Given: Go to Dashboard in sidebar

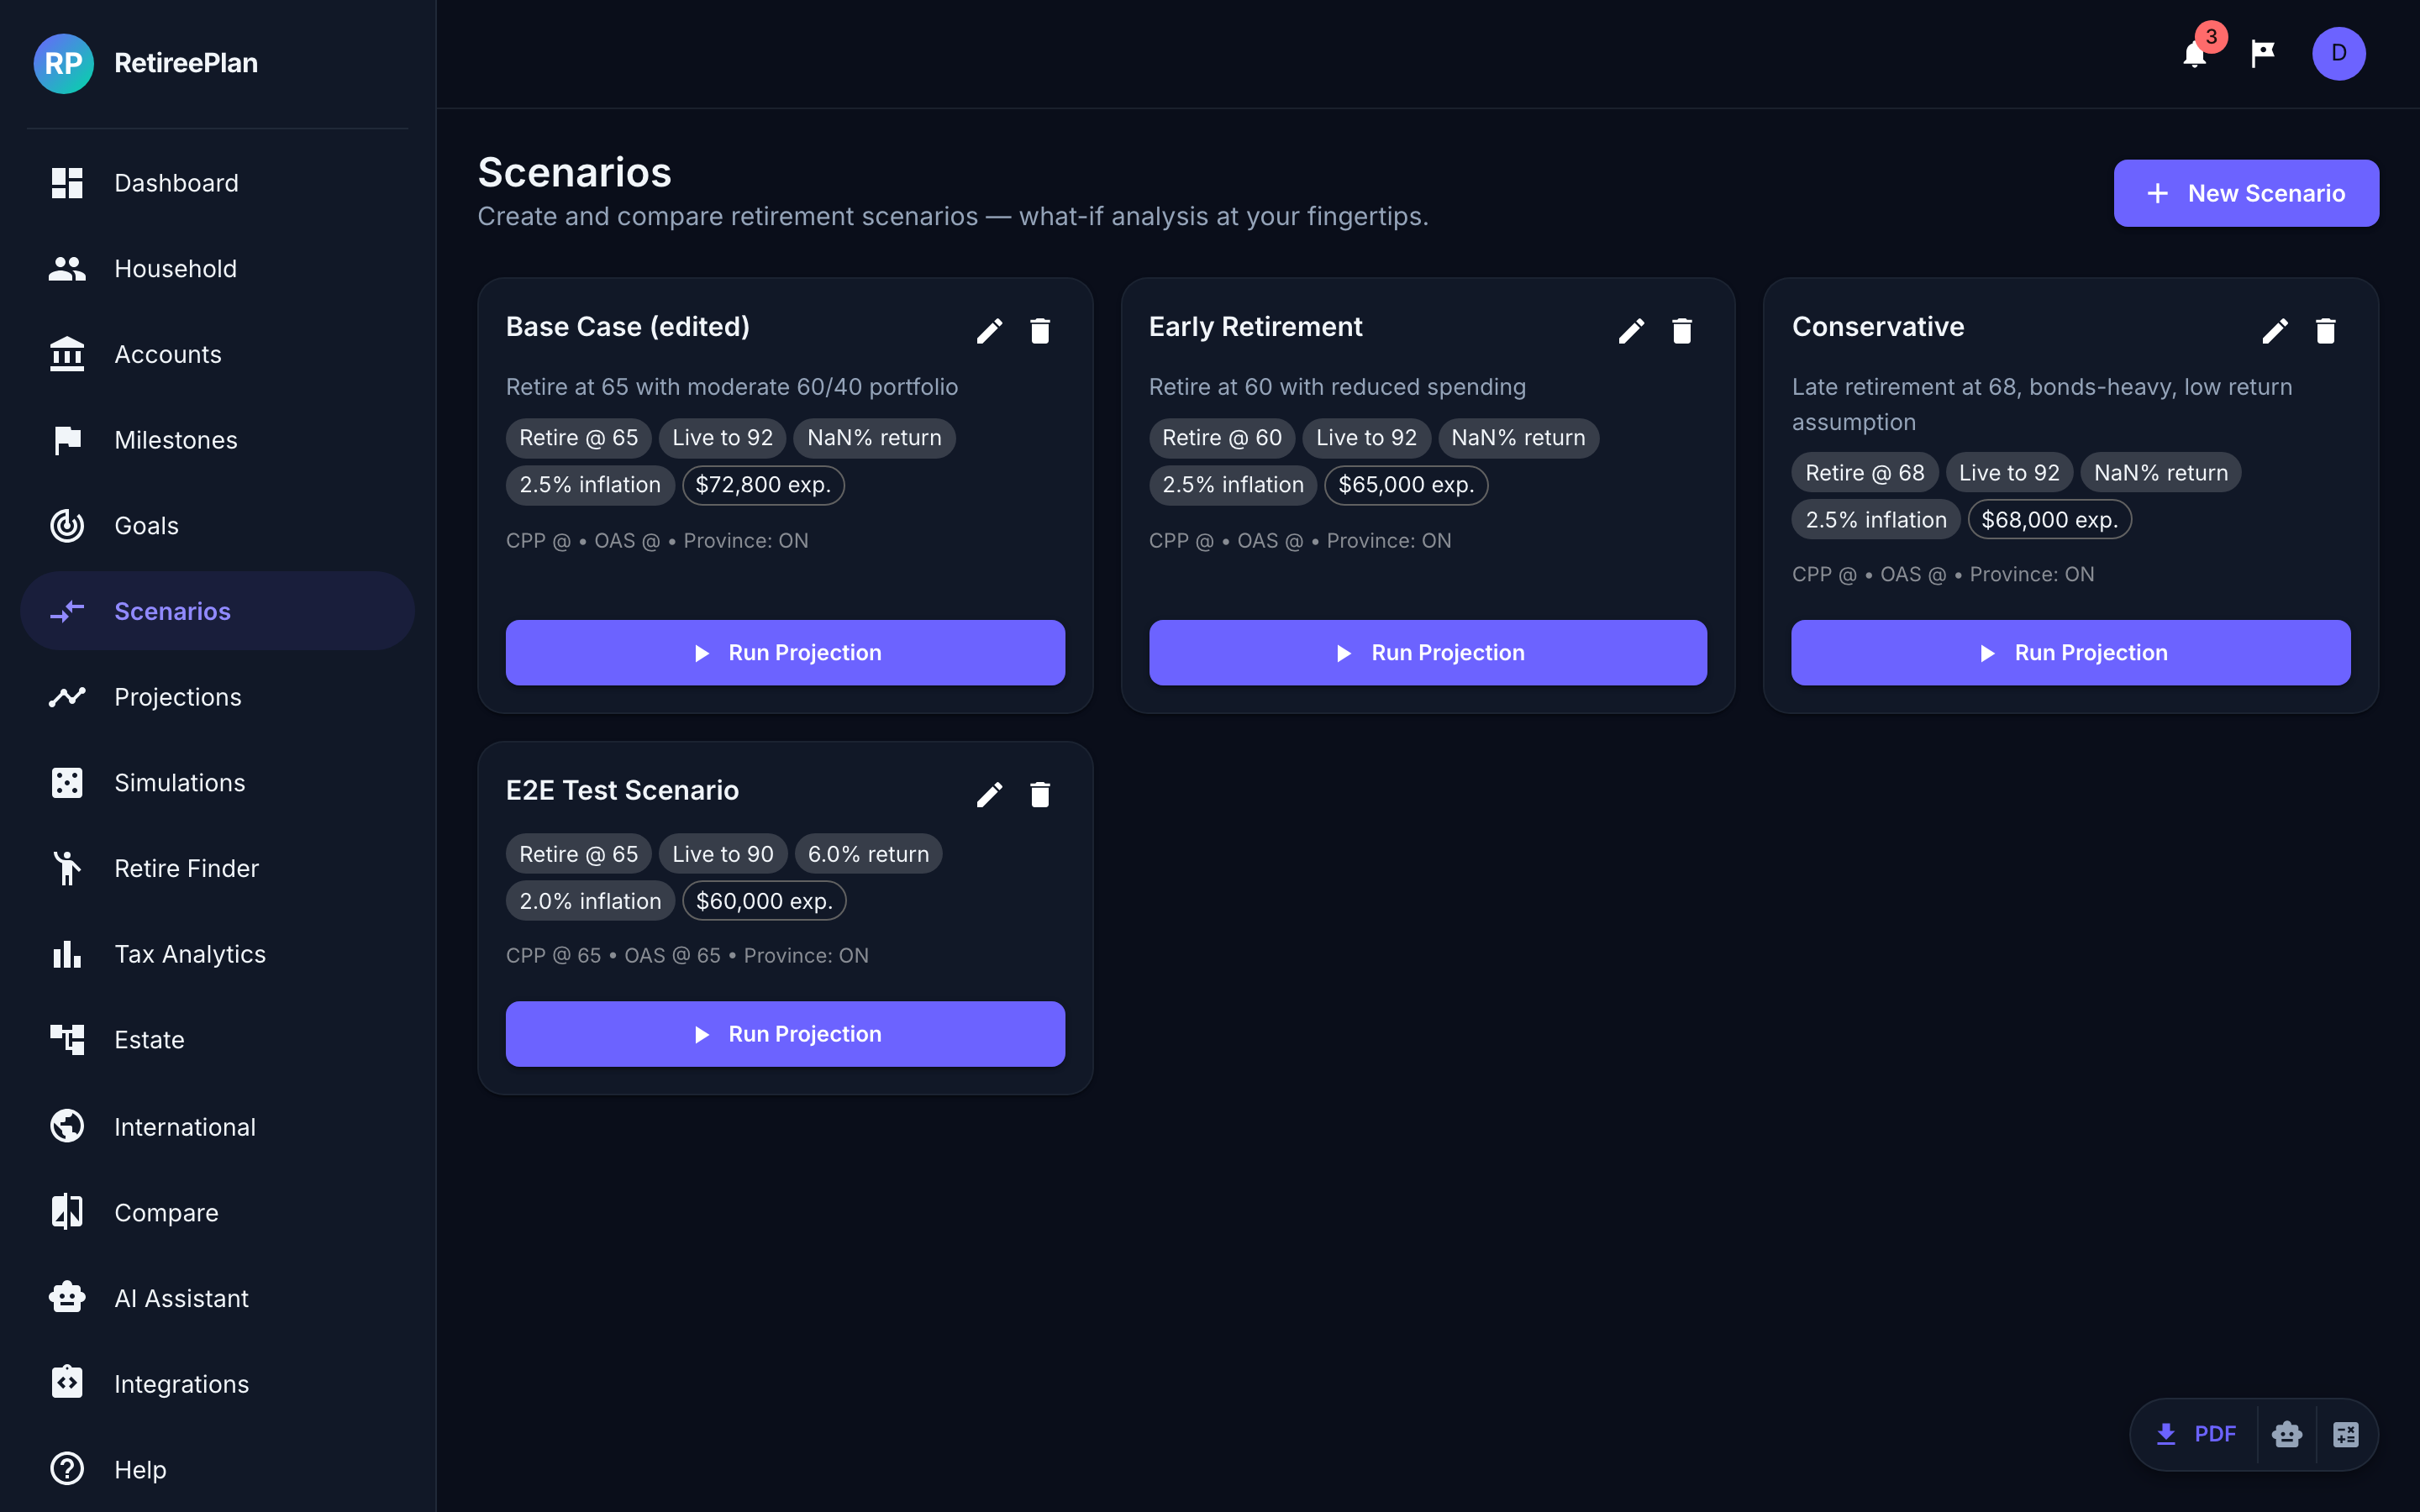Looking at the screenshot, I should (176, 183).
